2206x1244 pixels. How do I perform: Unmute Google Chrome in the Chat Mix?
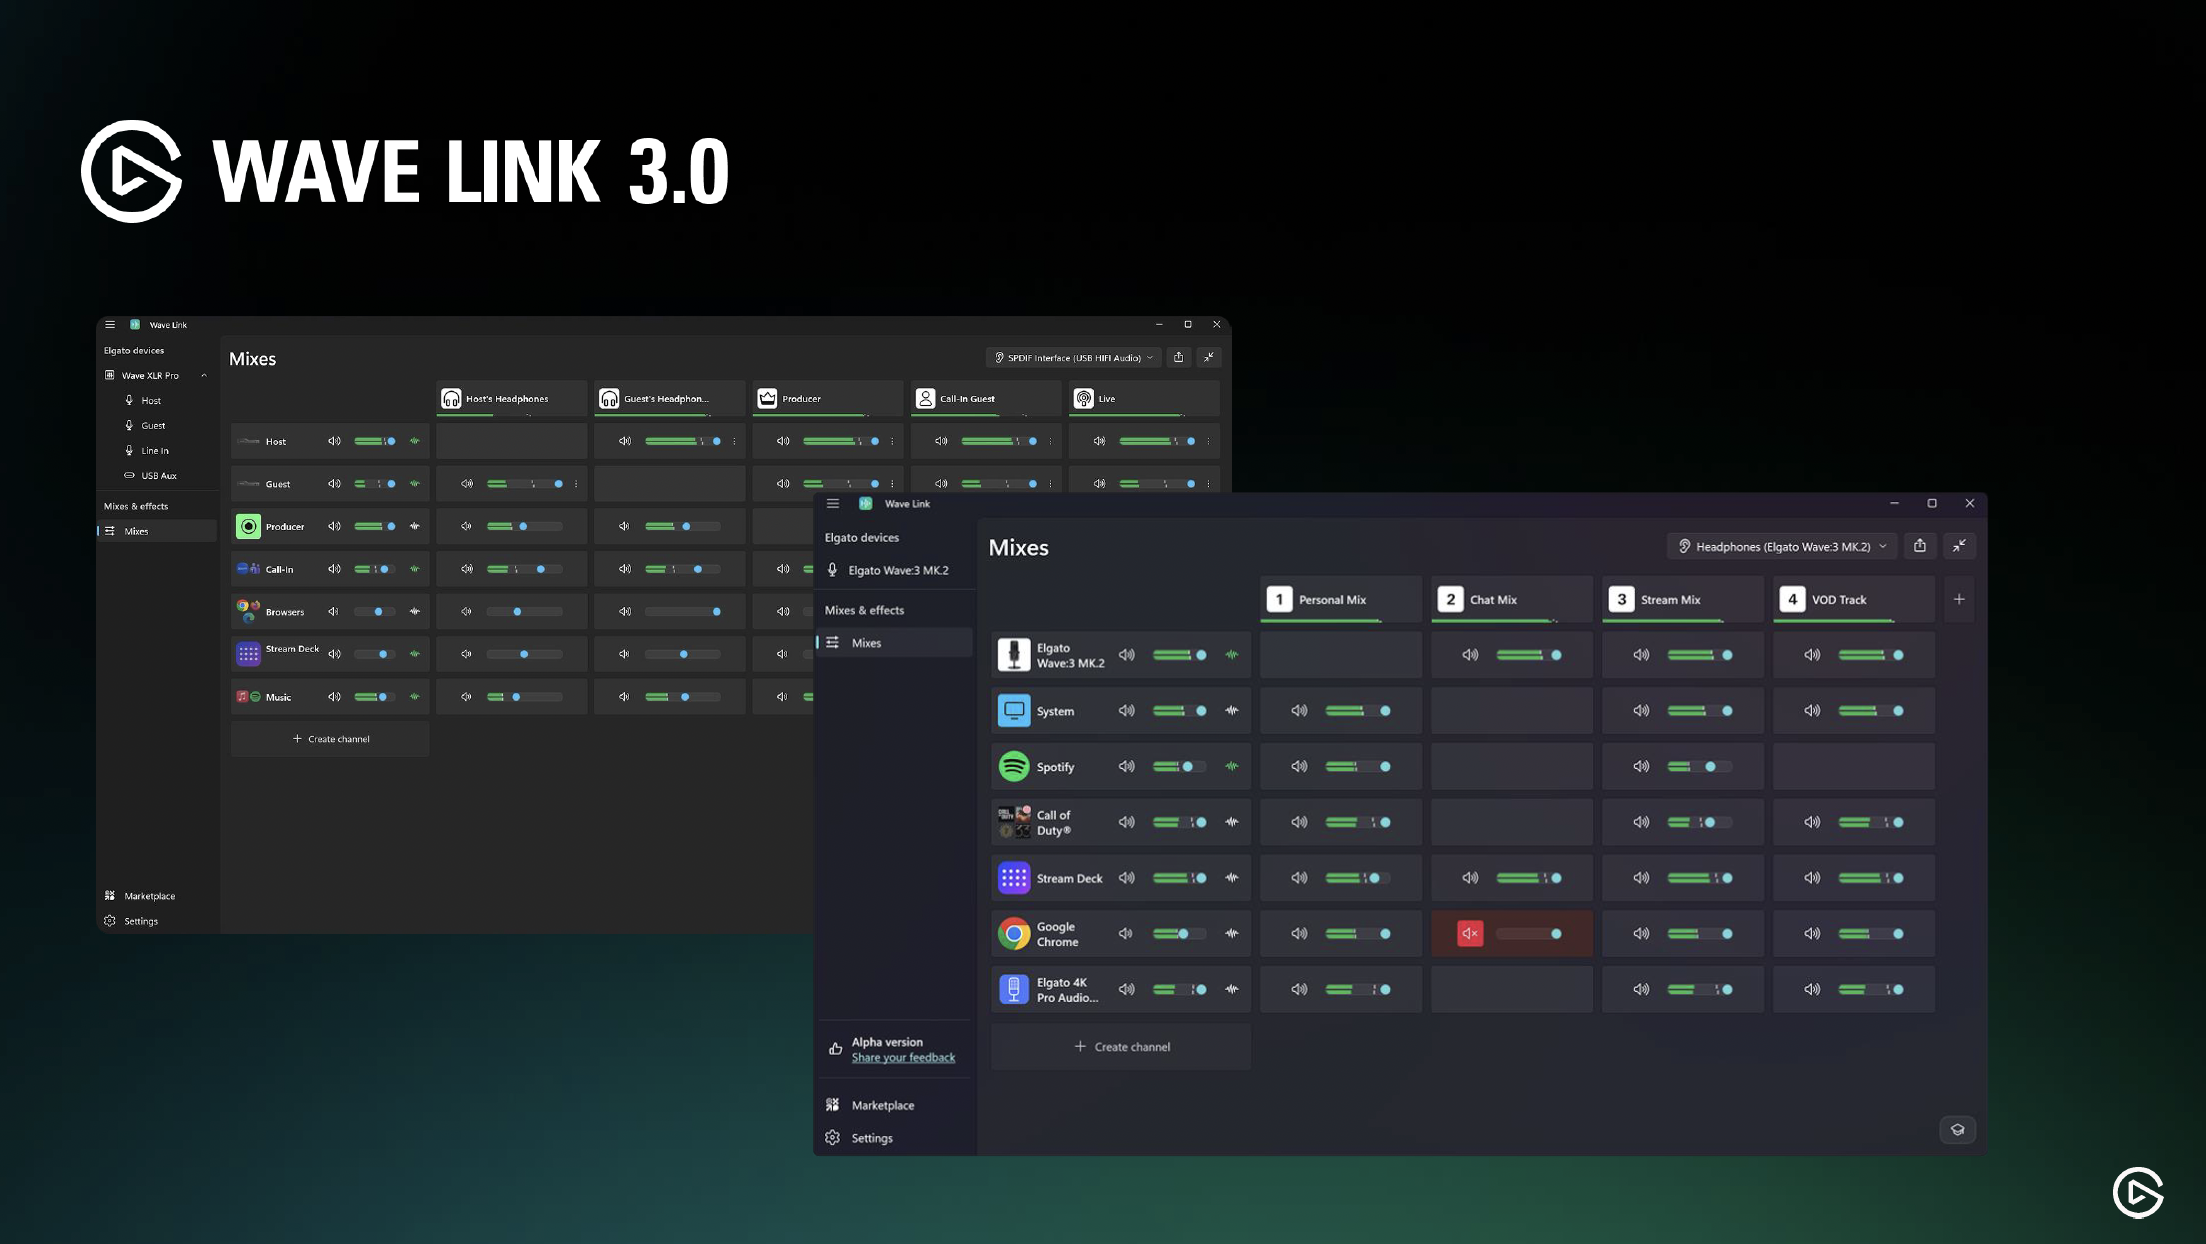(1468, 933)
